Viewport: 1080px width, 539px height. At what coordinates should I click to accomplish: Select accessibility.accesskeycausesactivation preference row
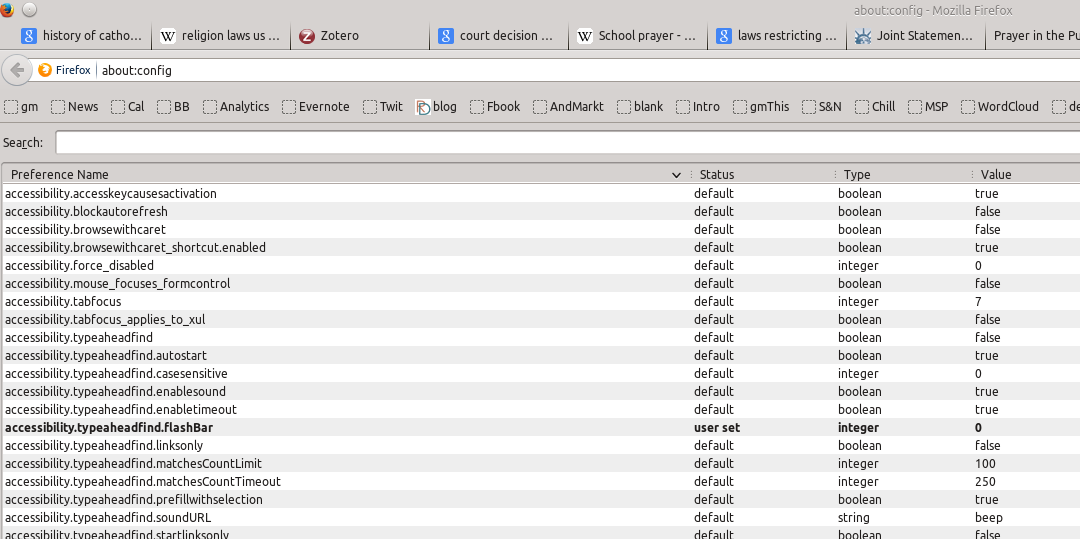pos(541,193)
